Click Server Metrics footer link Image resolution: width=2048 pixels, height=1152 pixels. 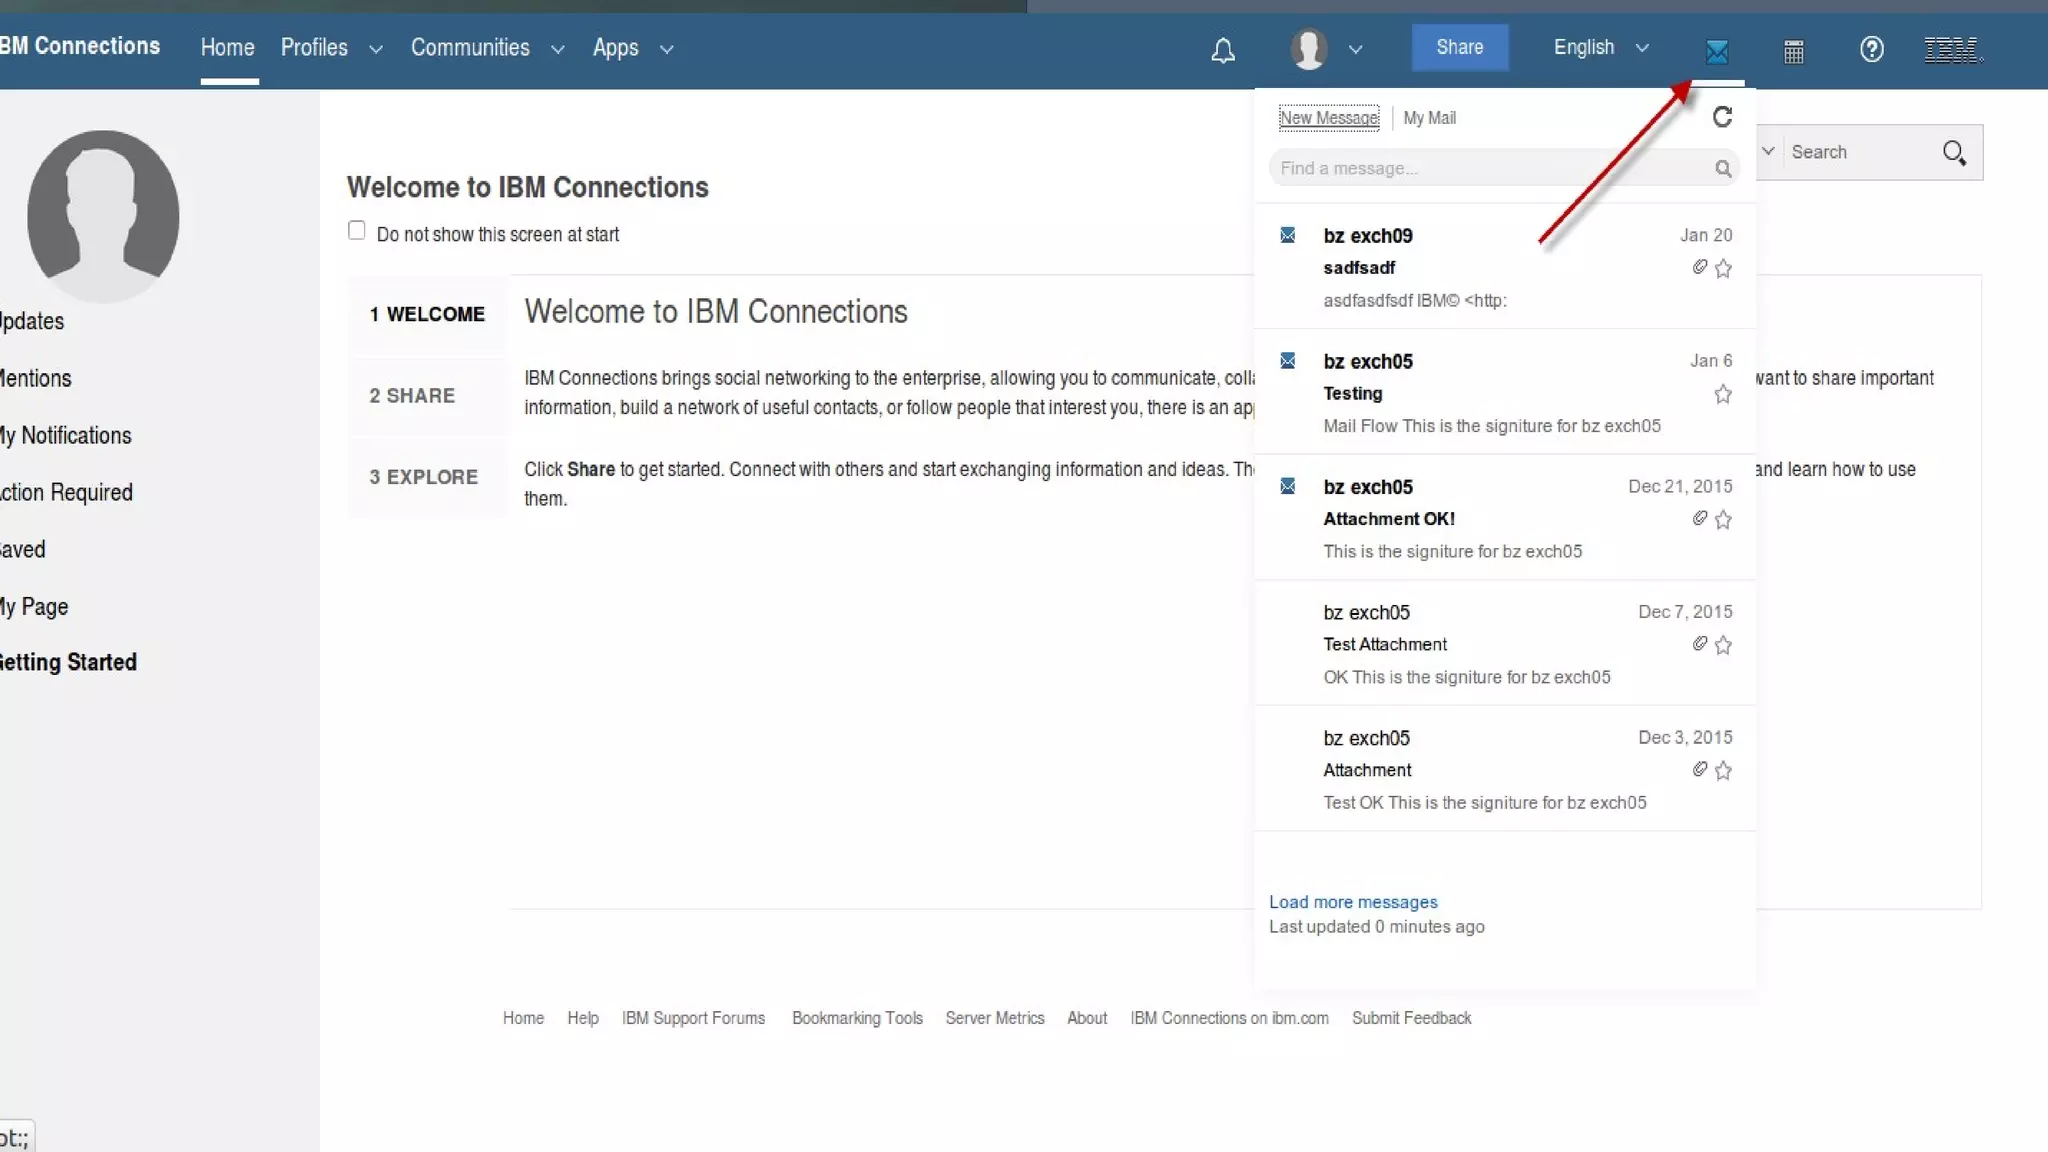(x=995, y=1018)
